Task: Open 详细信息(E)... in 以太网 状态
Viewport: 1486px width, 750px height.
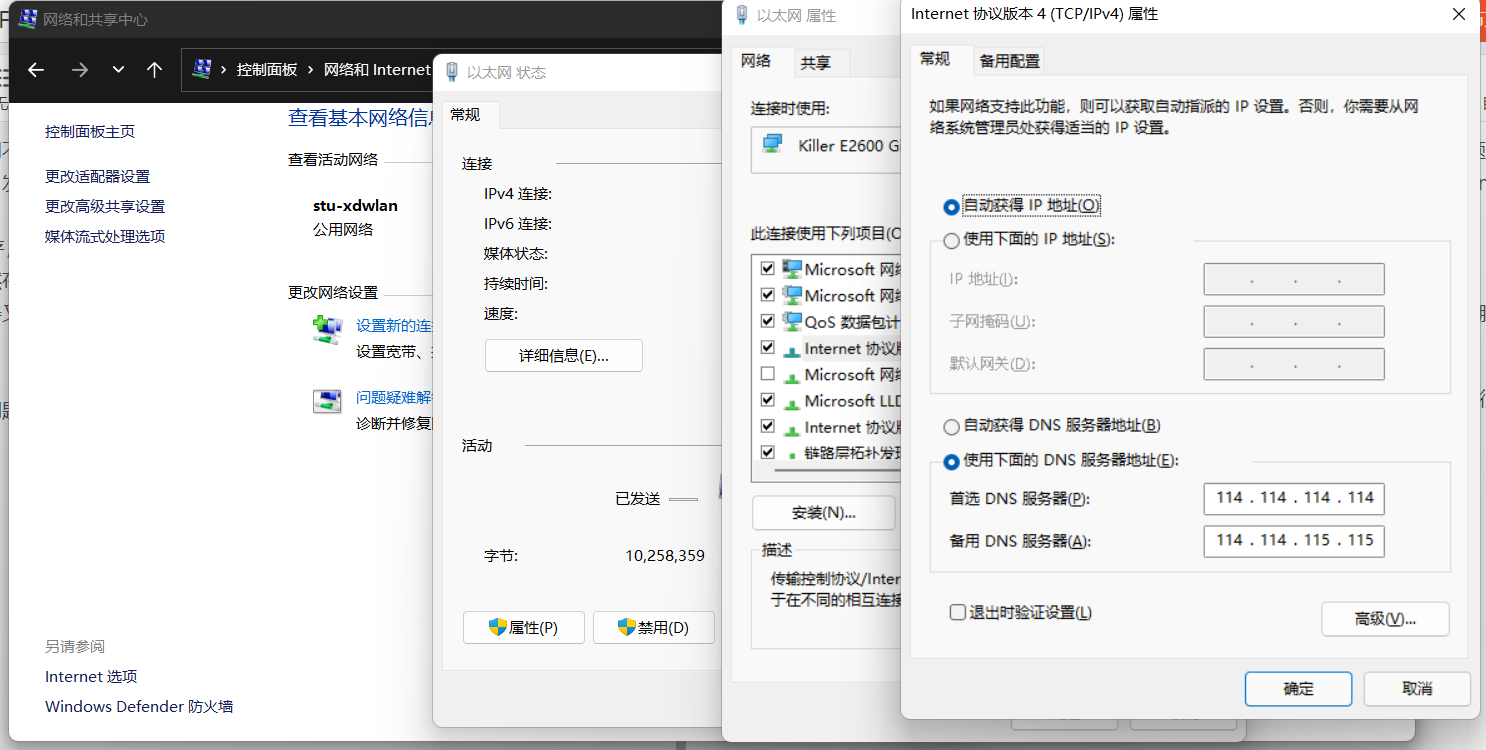Action: tap(564, 355)
